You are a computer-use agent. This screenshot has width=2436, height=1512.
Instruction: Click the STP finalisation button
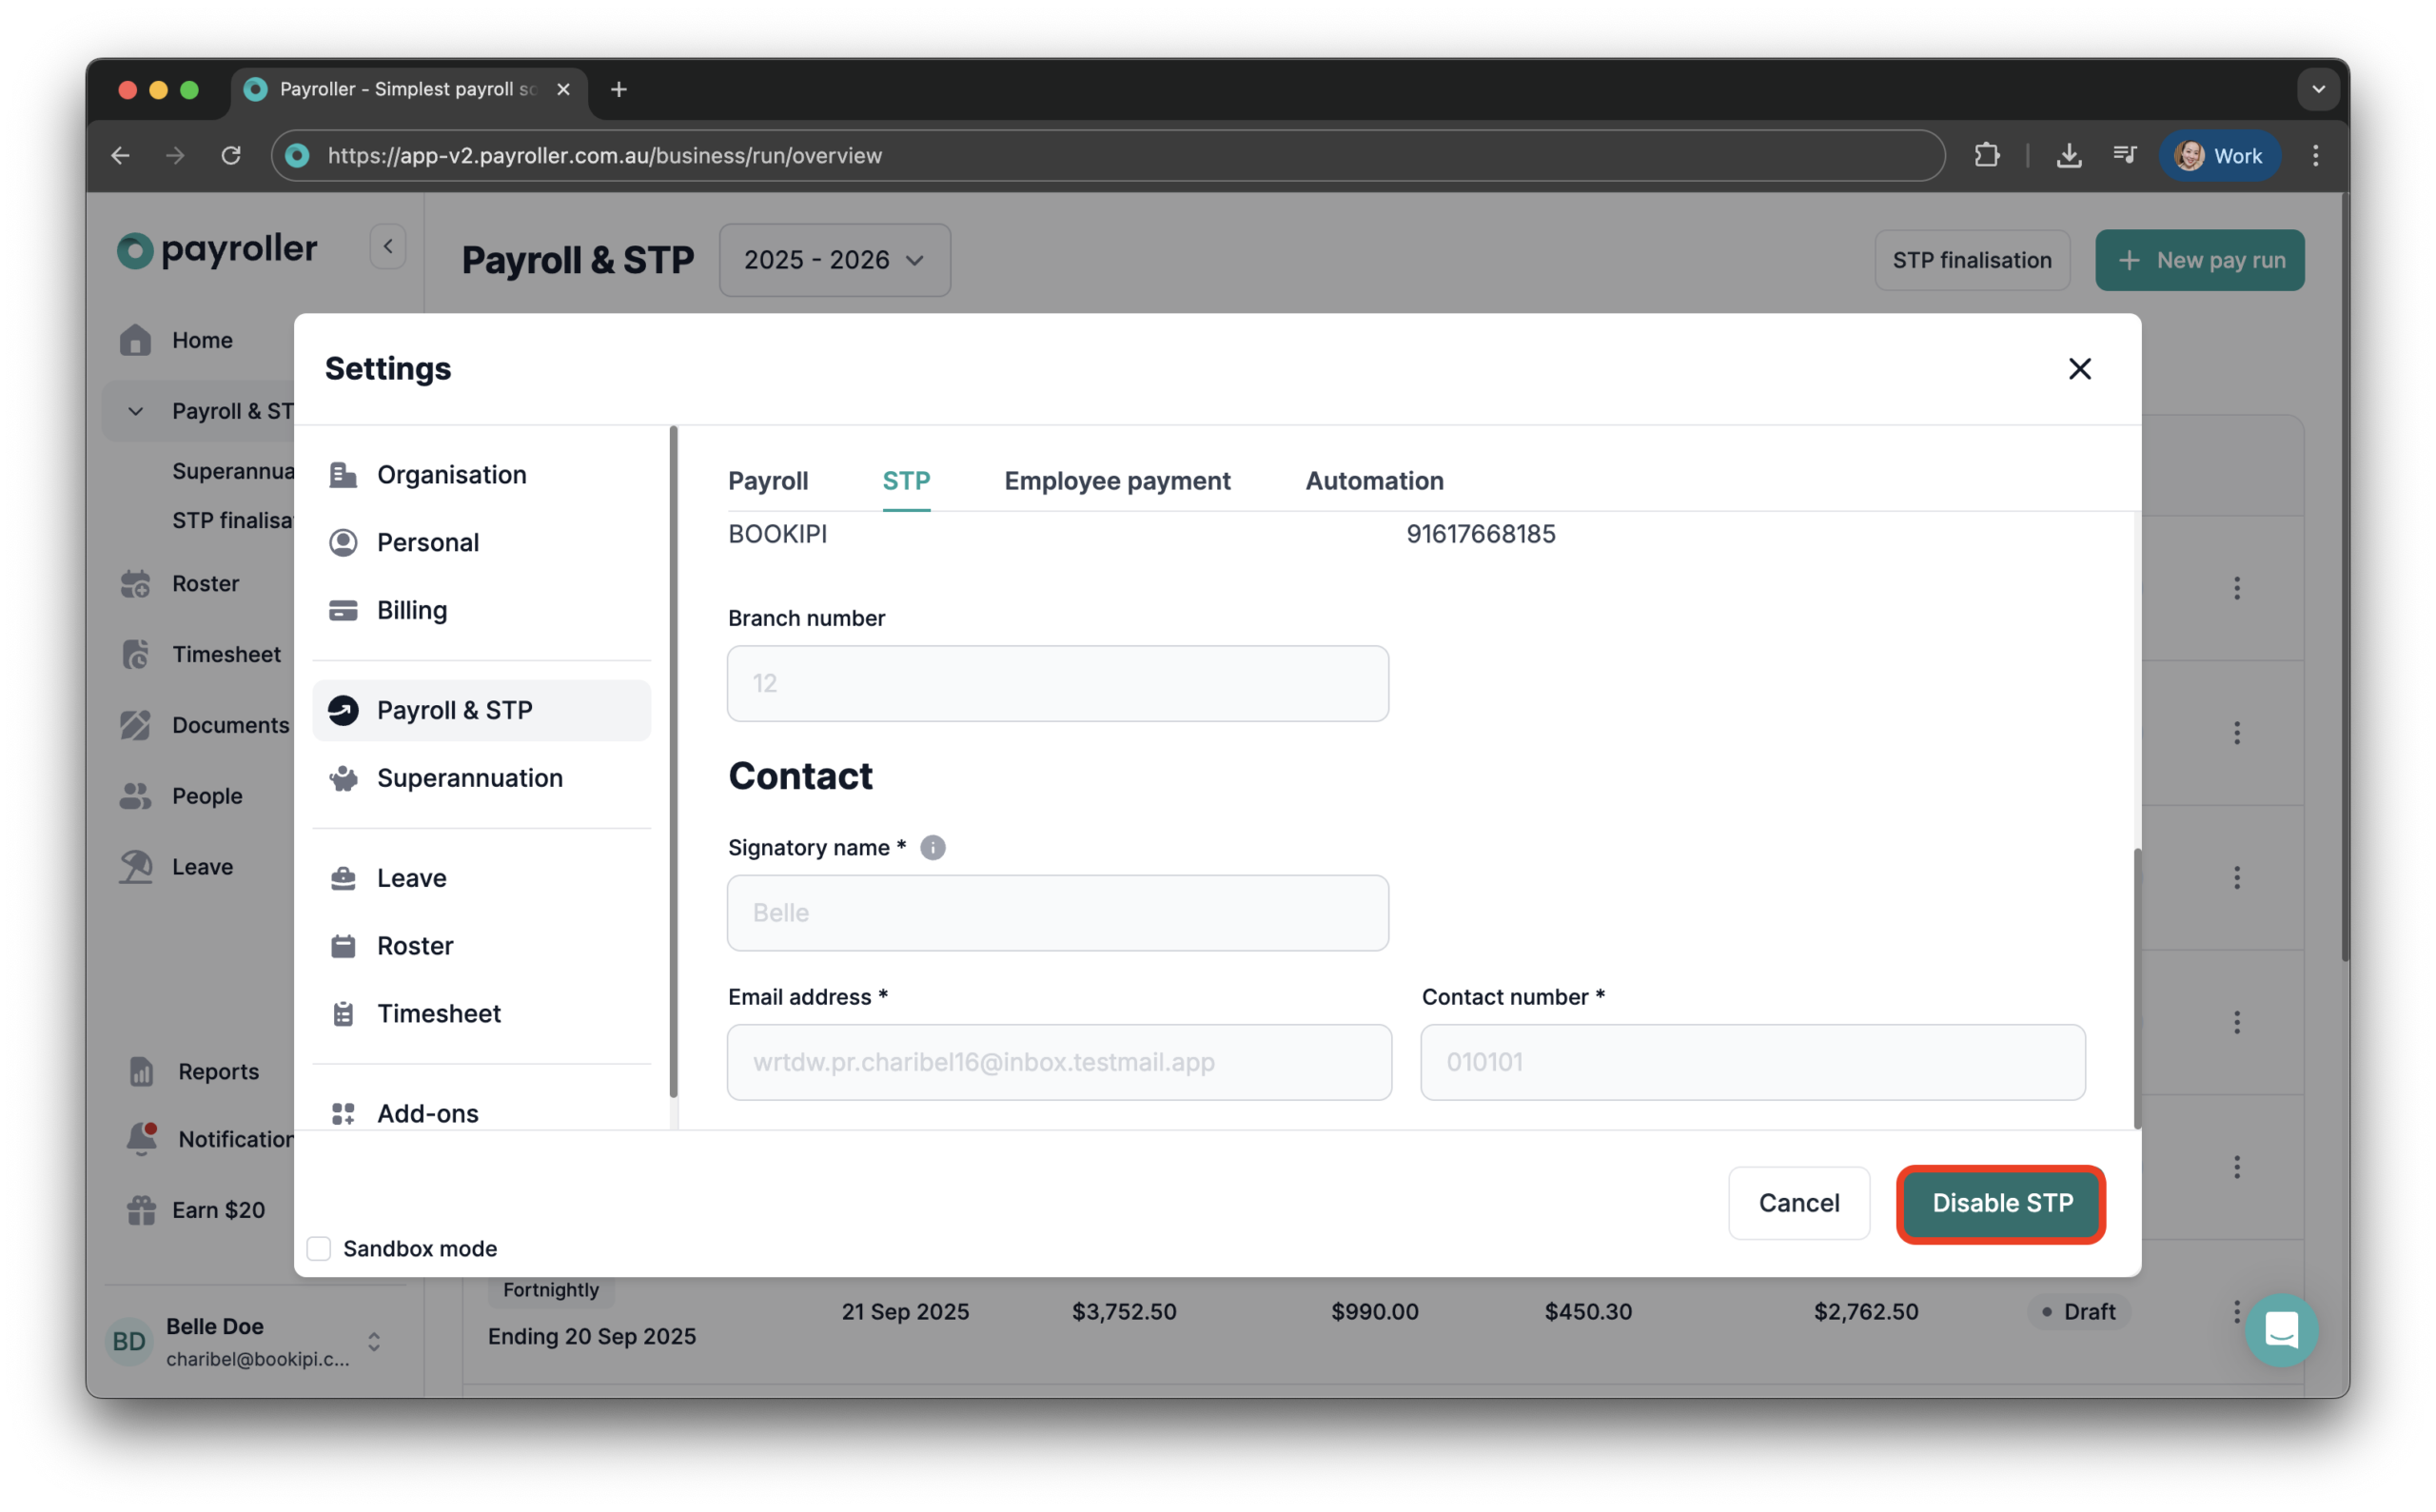pos(1973,261)
